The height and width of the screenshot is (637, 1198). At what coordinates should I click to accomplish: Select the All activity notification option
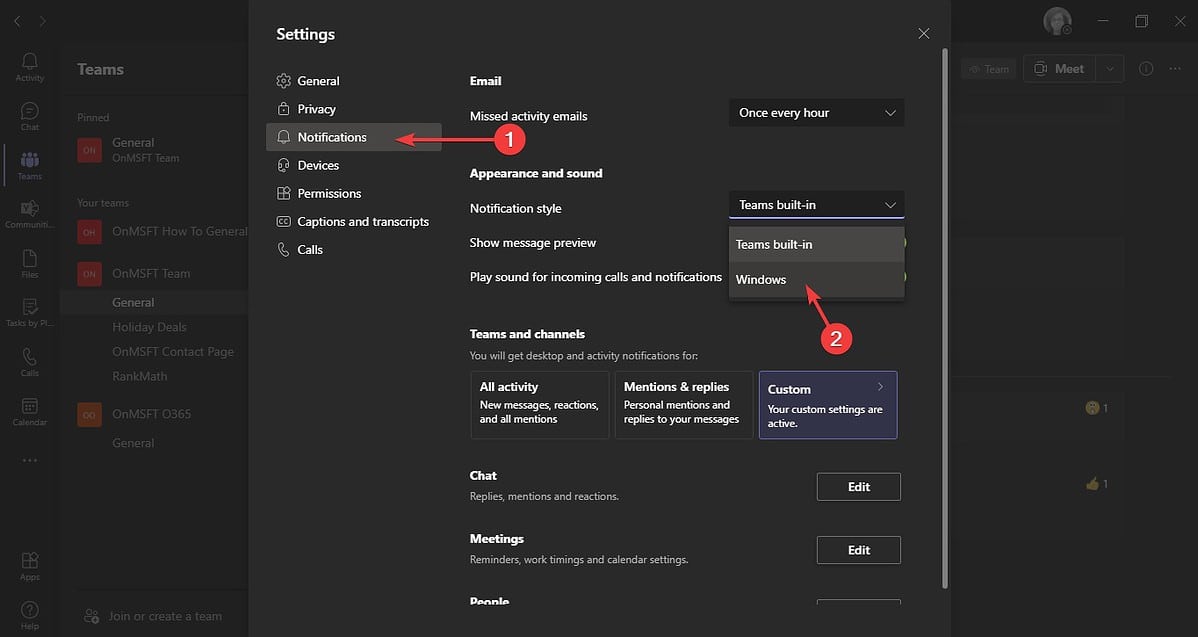coord(540,404)
